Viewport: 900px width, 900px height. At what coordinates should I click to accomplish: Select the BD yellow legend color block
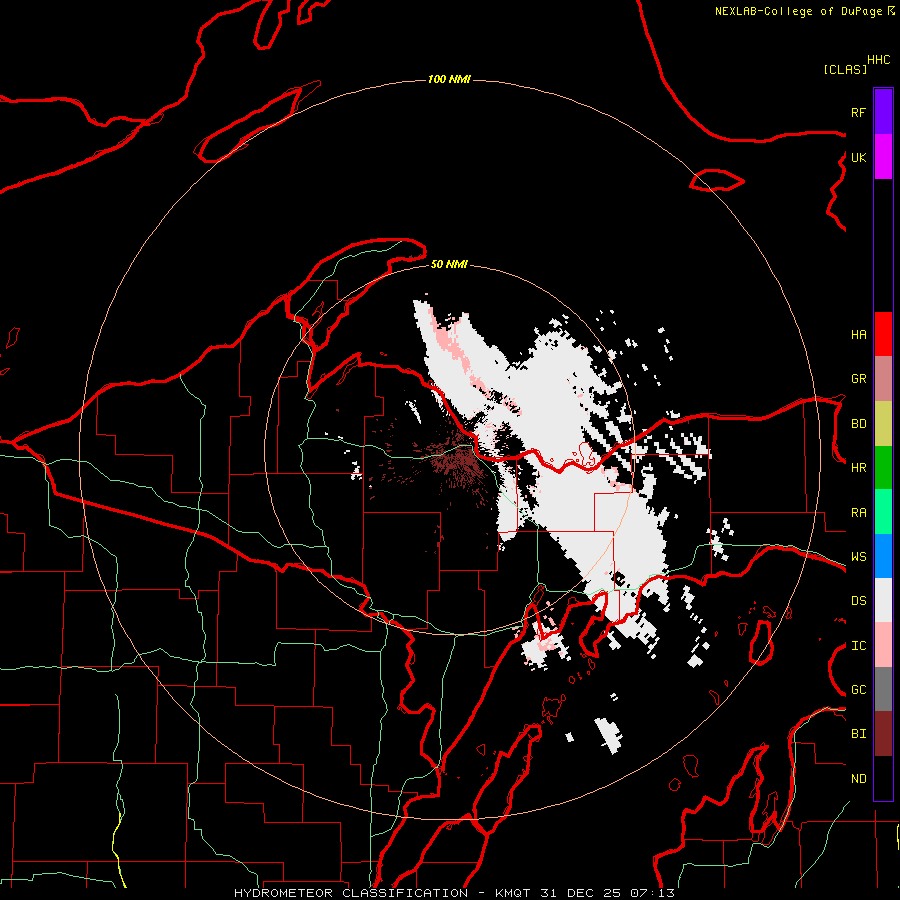tap(883, 424)
